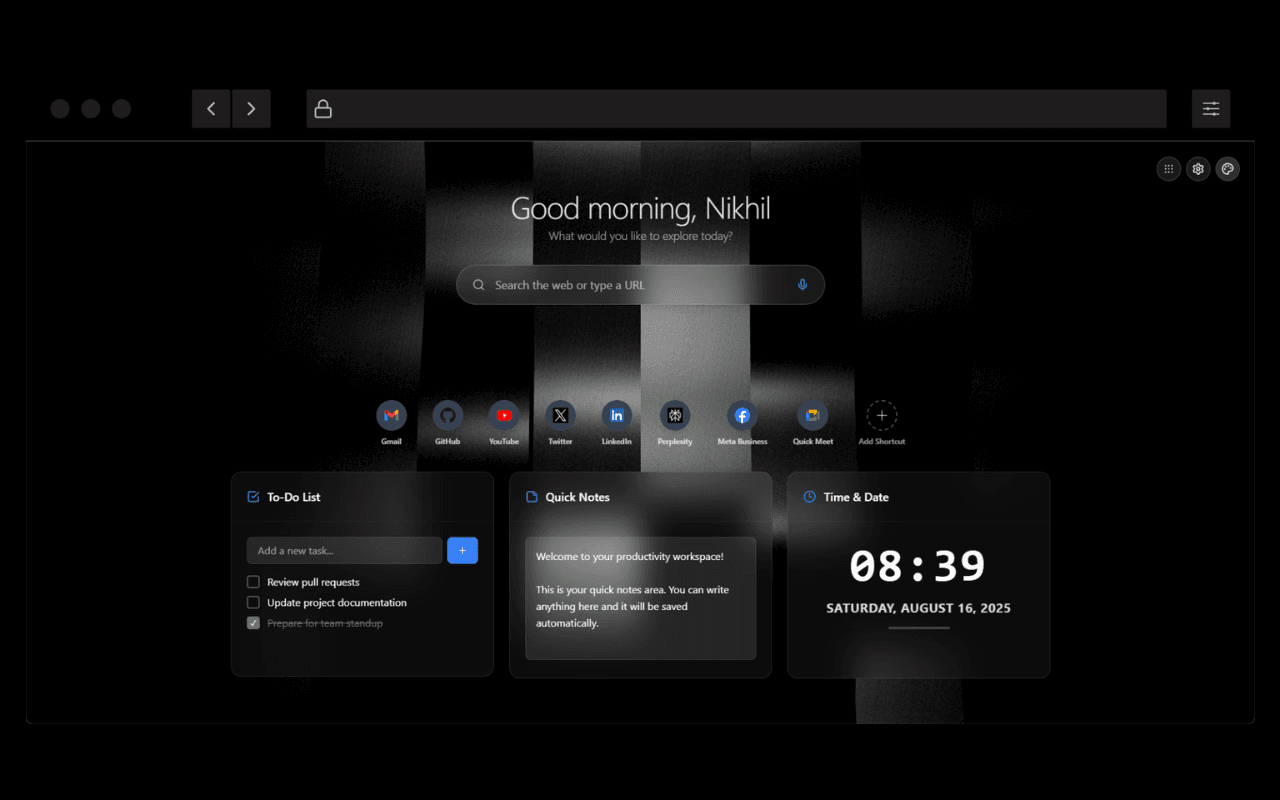Open the browser settings sliders menu

[1211, 108]
